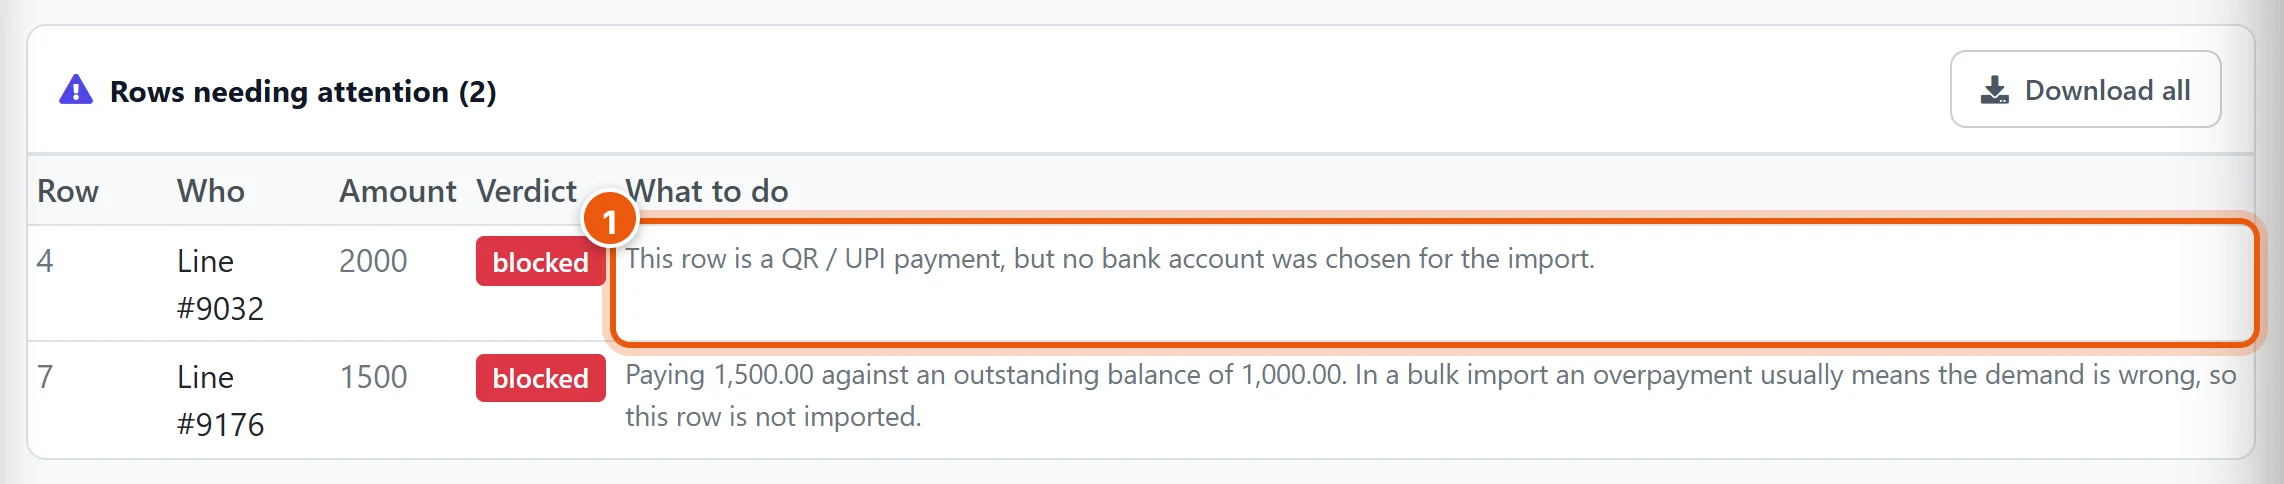Click the download arrow icon

1994,90
